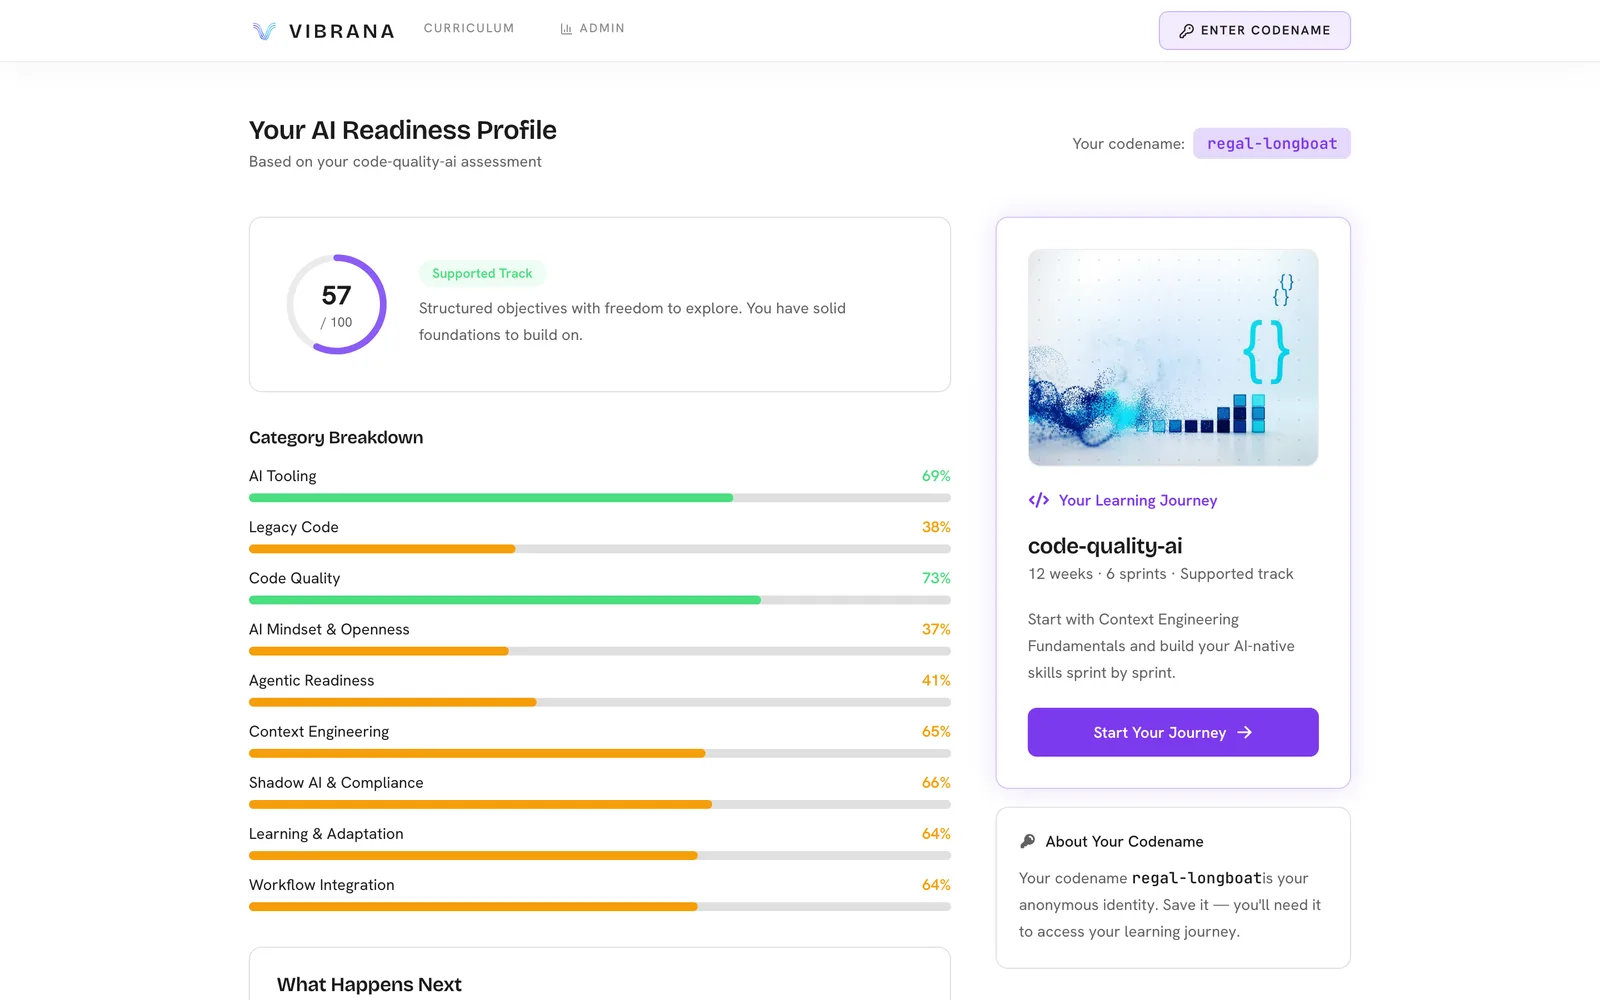Click the Your Learning Journey label

click(x=1138, y=500)
